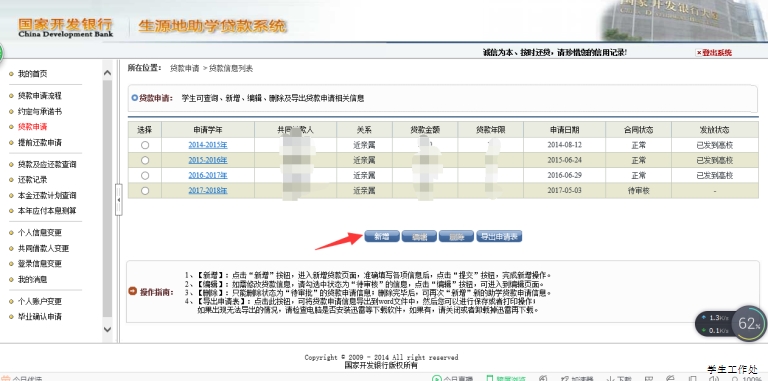Click the 导出申请表 button
Screen dimensions: 768x381
(x=499, y=237)
